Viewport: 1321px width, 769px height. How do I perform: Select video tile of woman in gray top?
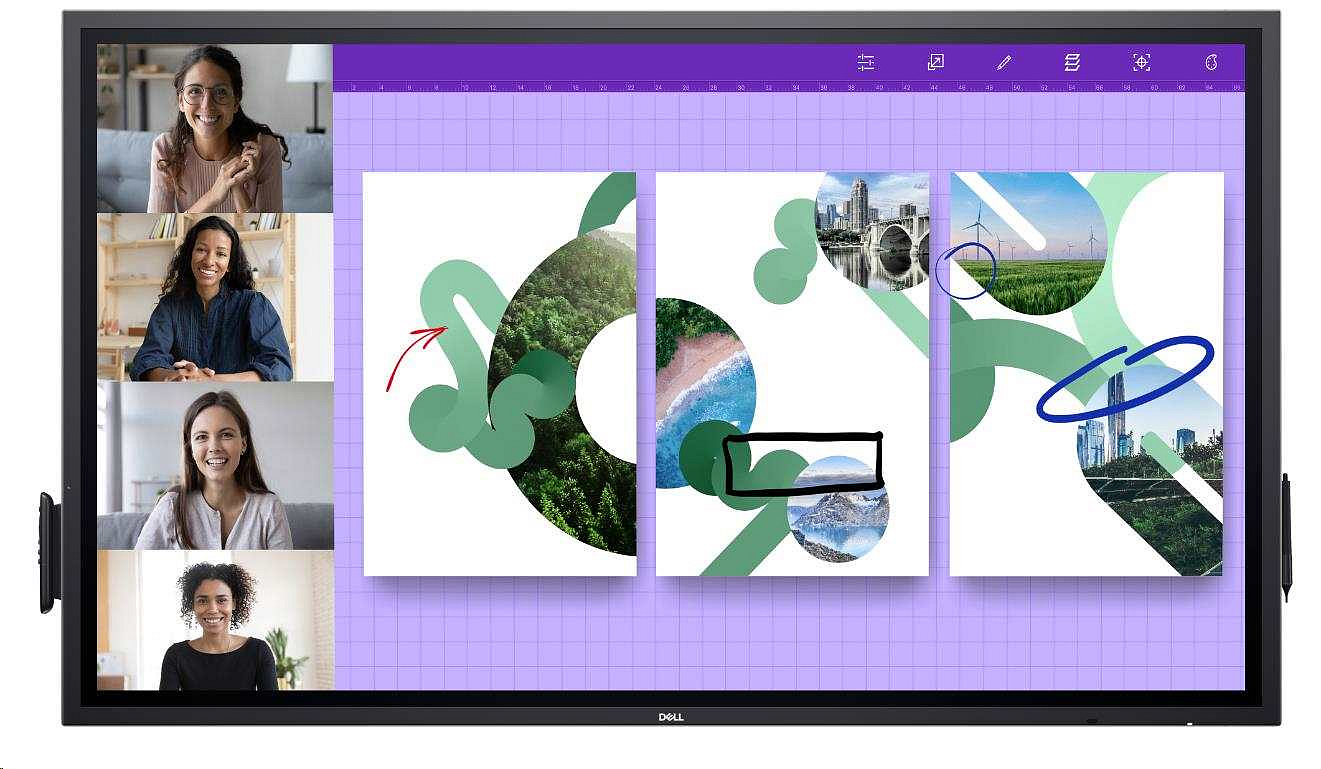[215, 466]
